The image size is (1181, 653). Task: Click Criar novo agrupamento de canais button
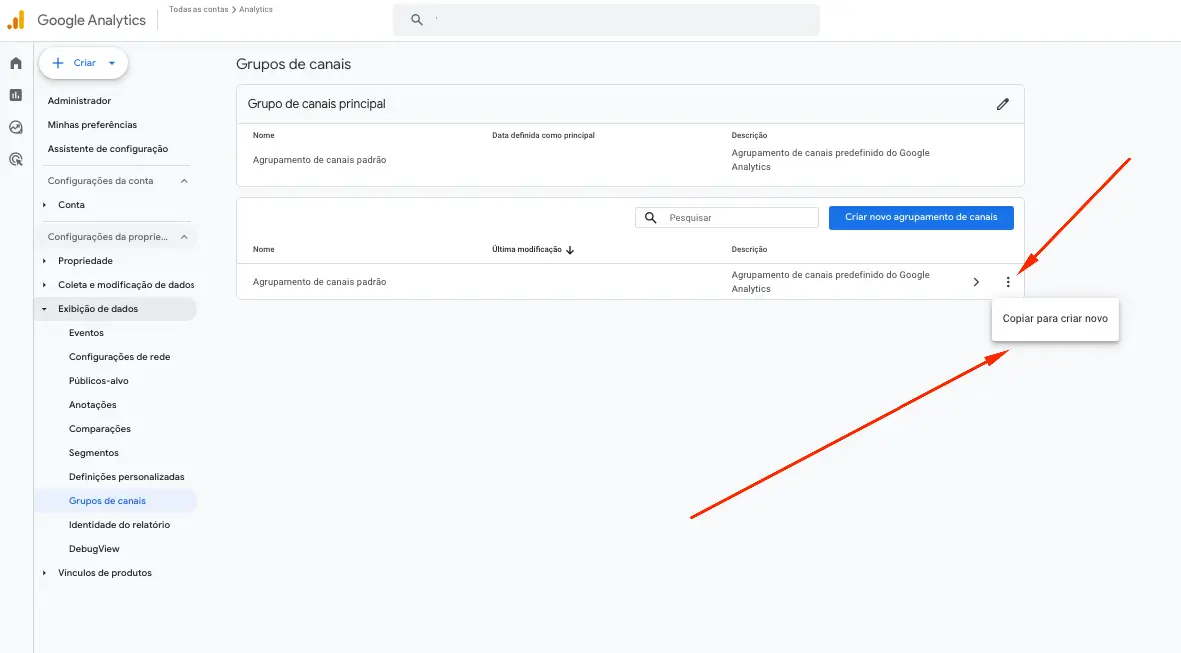click(x=920, y=217)
